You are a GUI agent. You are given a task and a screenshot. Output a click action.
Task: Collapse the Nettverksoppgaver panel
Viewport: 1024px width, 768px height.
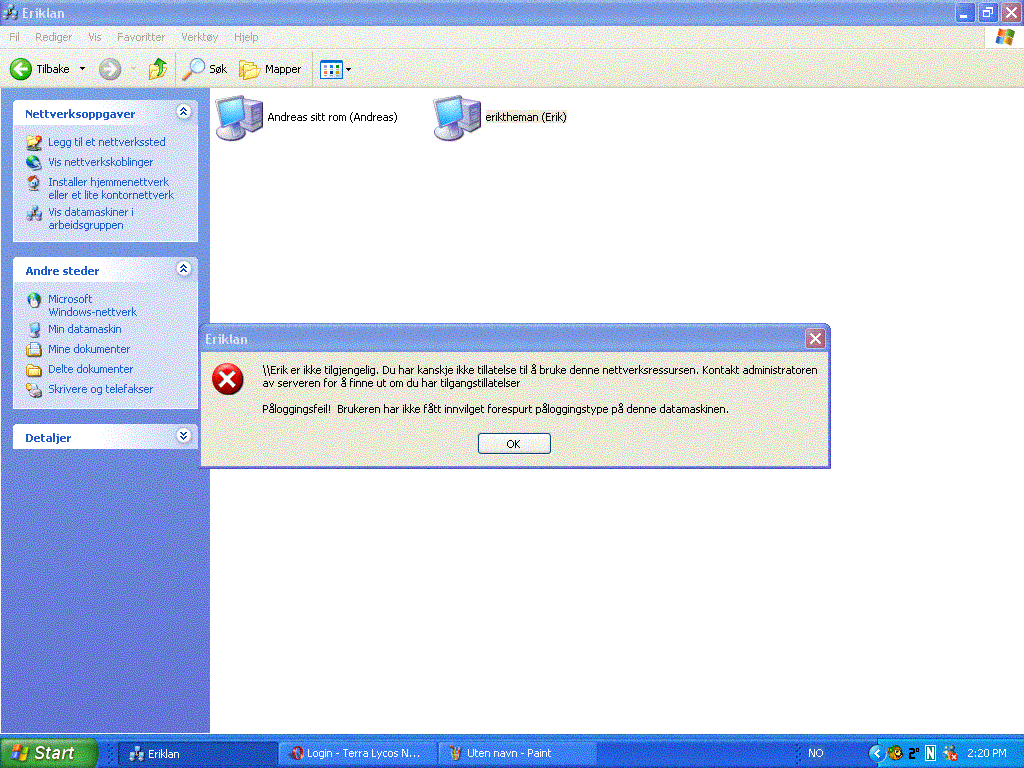(184, 112)
